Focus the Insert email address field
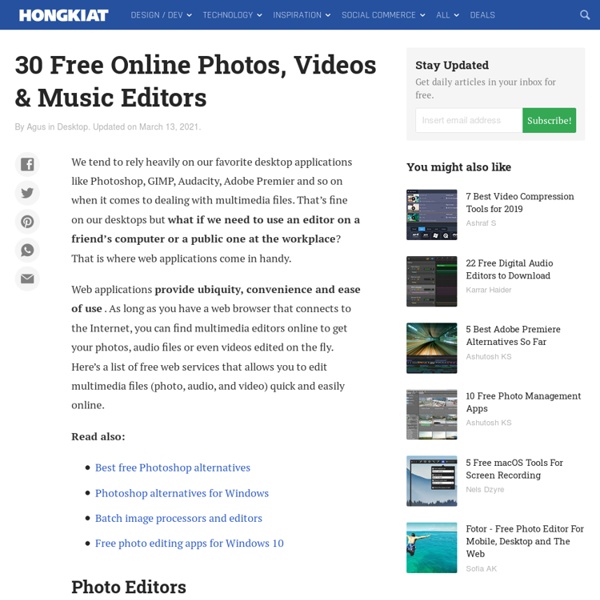The height and width of the screenshot is (600, 600). (x=469, y=121)
